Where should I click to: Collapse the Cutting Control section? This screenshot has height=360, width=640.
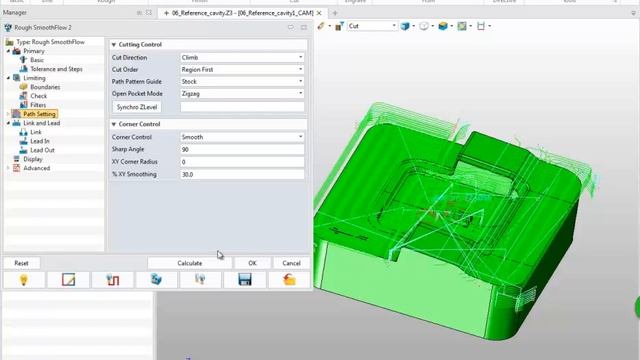[x=114, y=44]
